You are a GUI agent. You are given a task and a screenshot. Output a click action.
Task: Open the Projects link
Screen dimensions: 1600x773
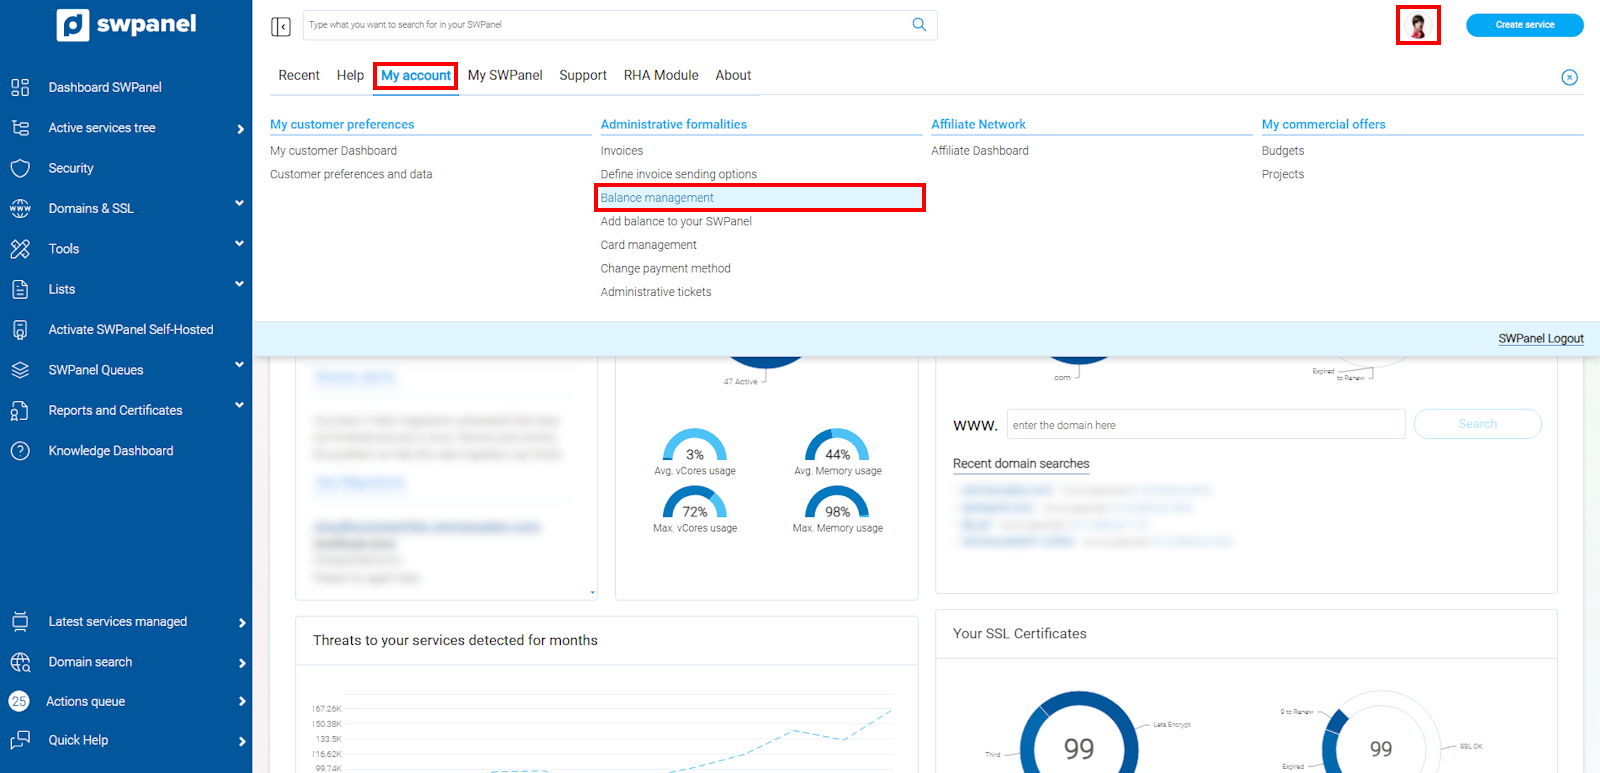coord(1283,174)
